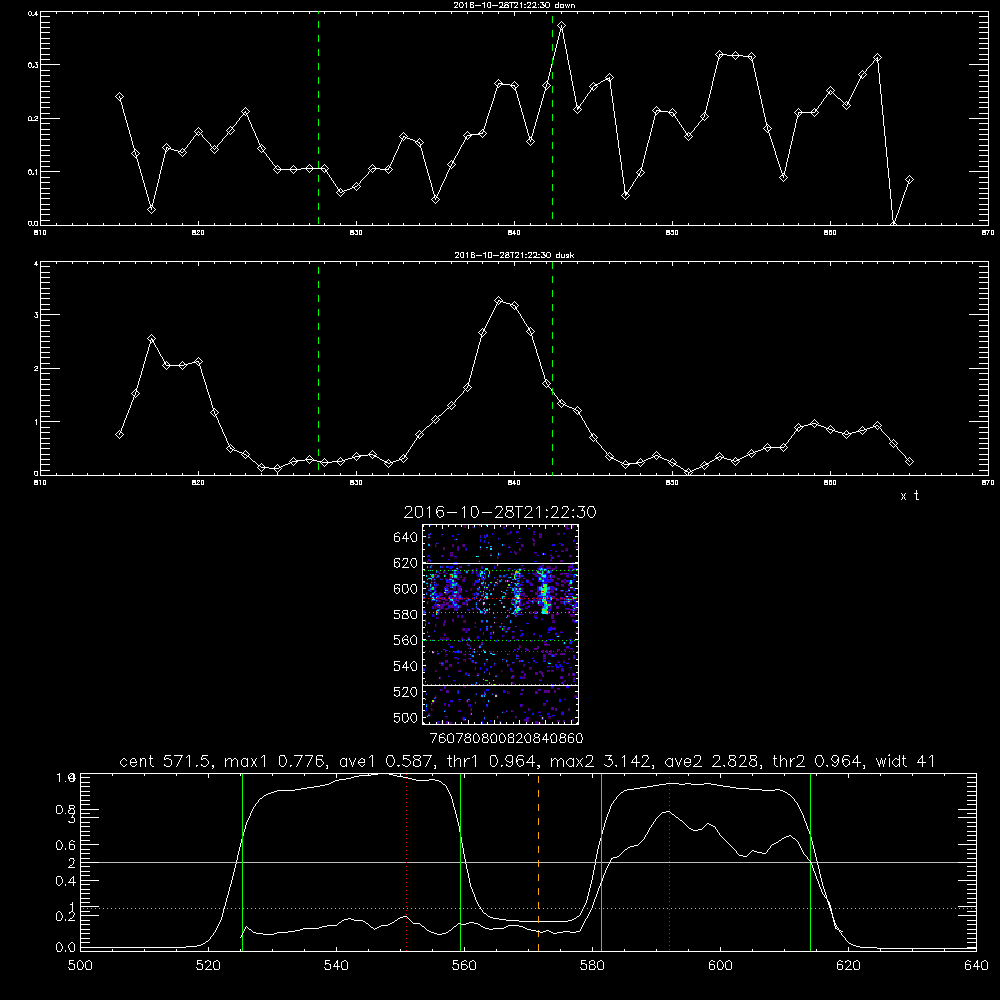
Task: Click last diamond data point of dusk curve
Action: (909, 462)
